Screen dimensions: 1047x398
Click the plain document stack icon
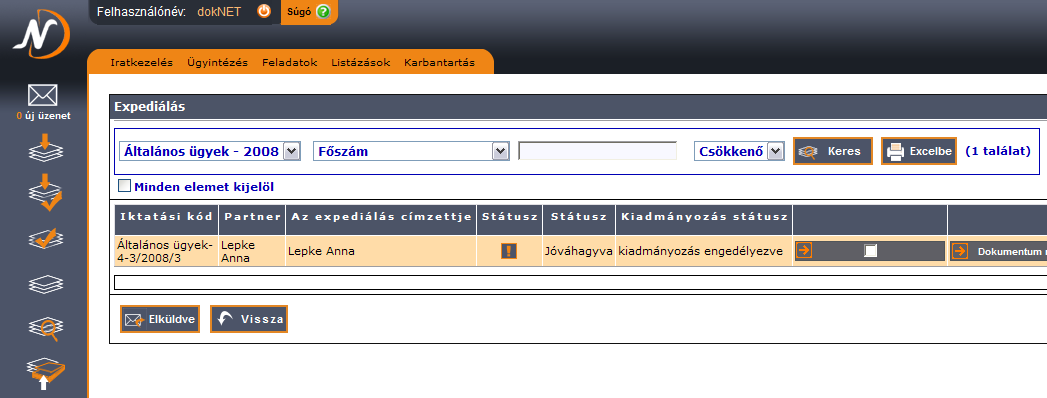coord(46,284)
